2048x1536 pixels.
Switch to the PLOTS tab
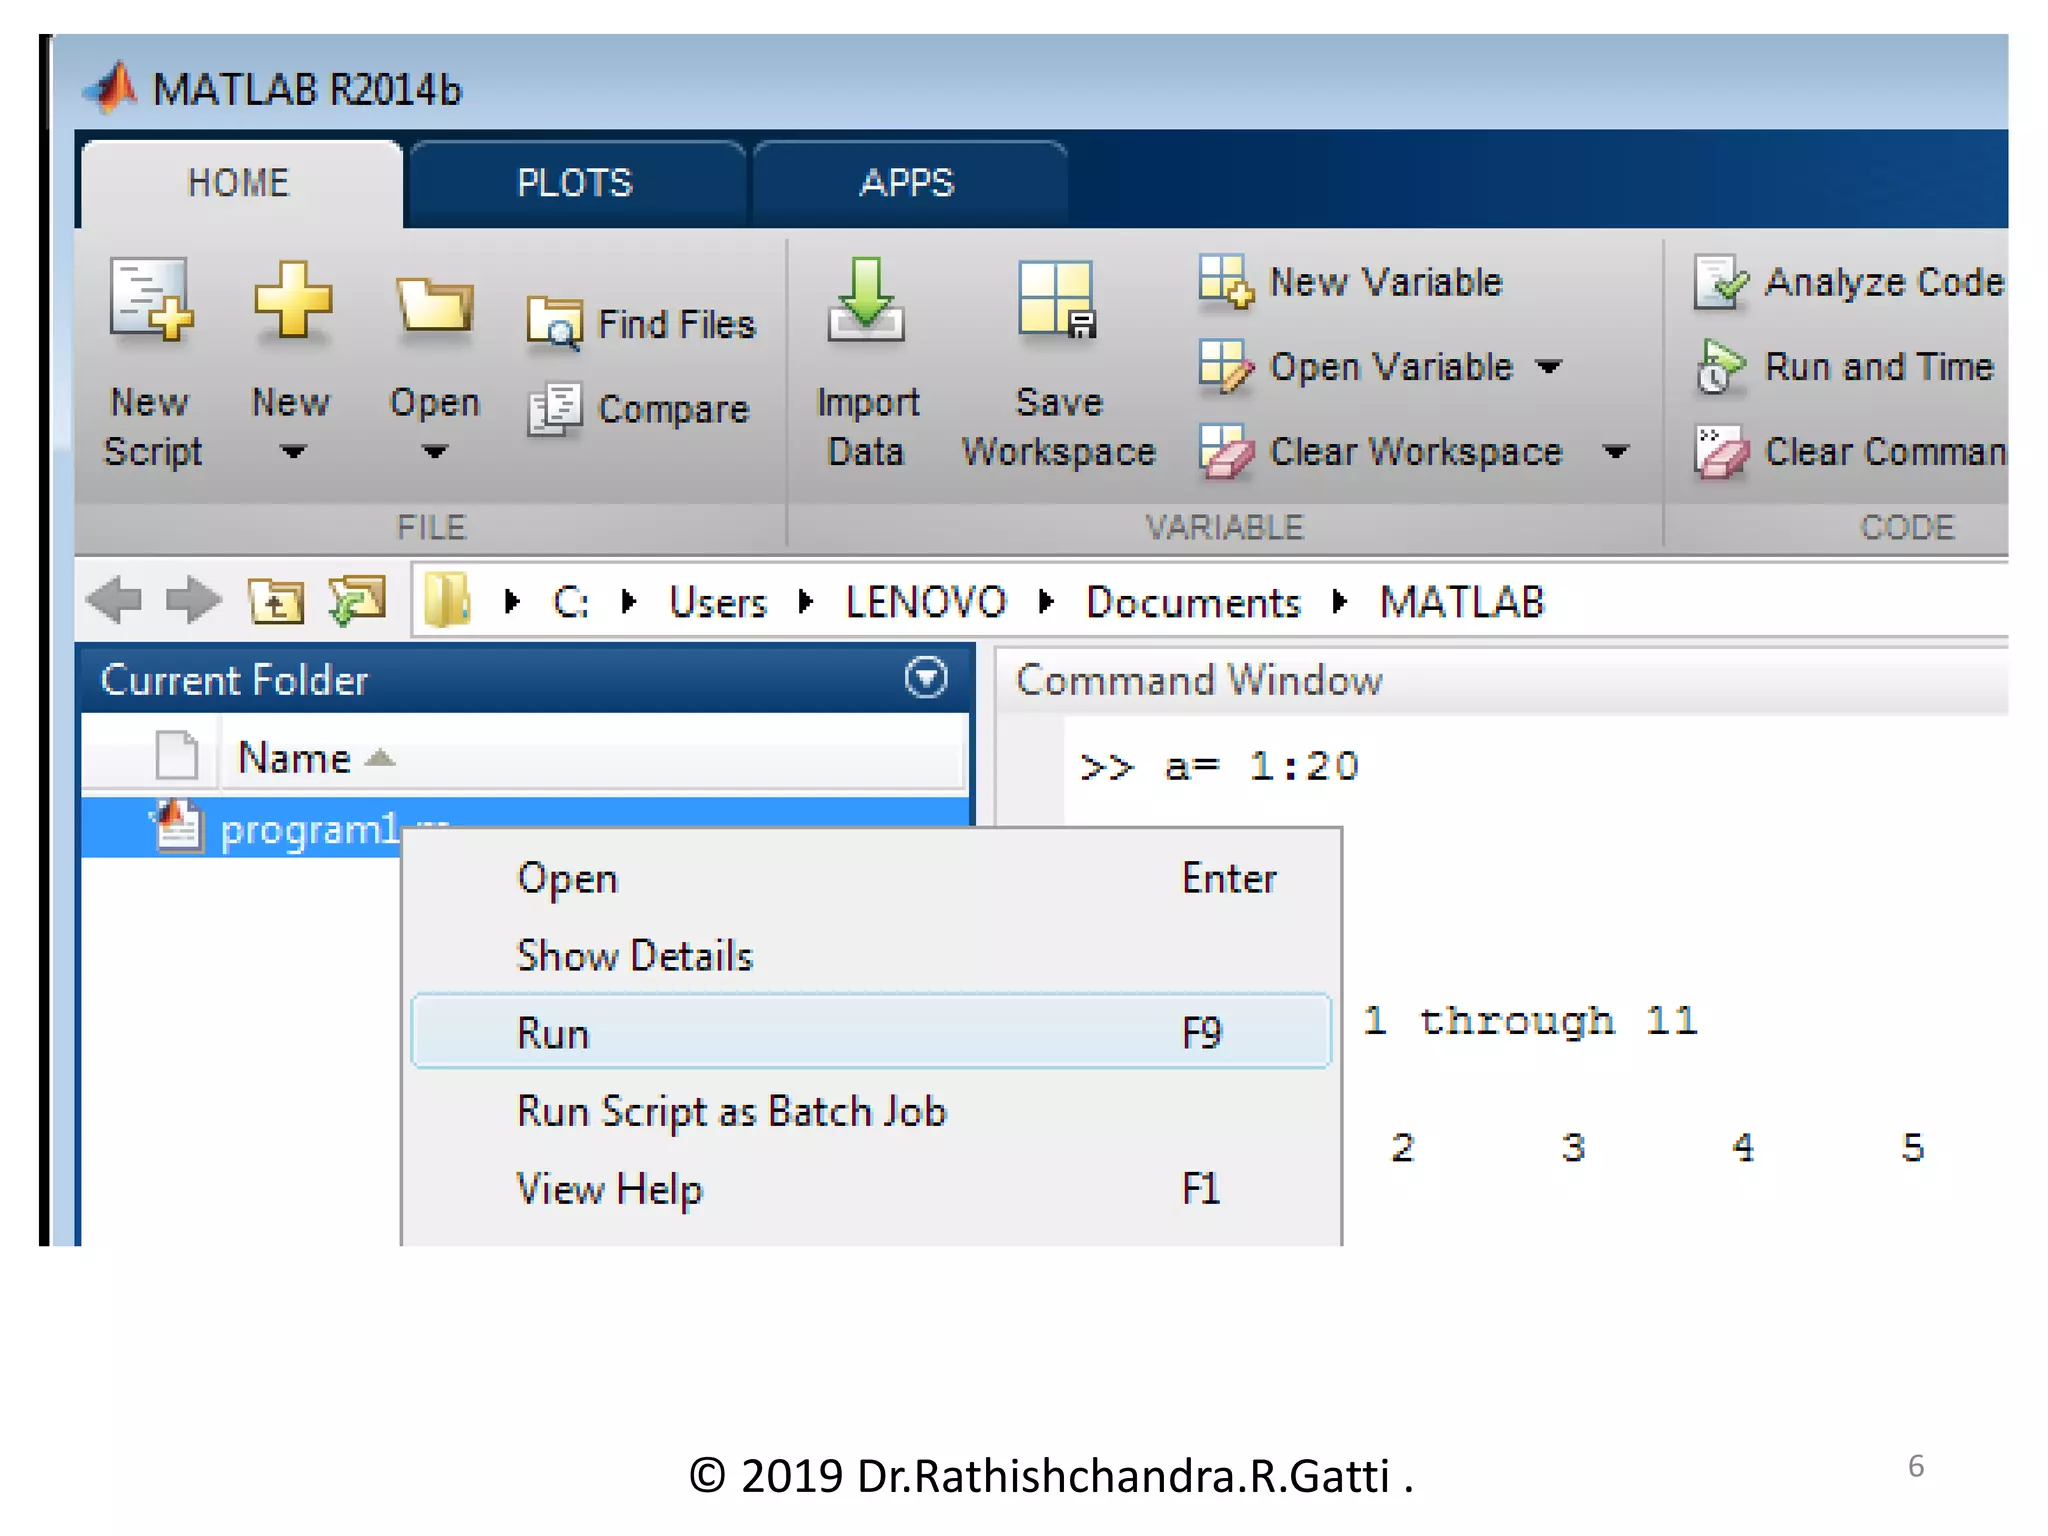(575, 184)
